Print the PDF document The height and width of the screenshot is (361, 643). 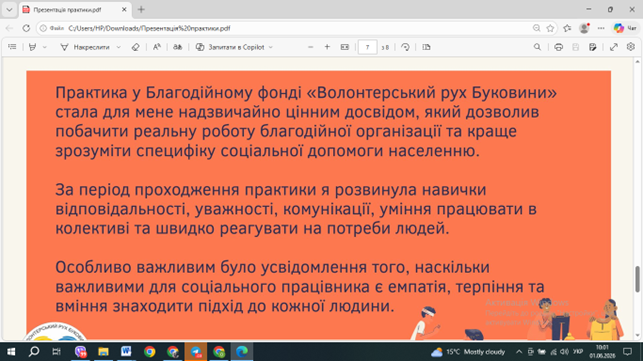point(559,47)
